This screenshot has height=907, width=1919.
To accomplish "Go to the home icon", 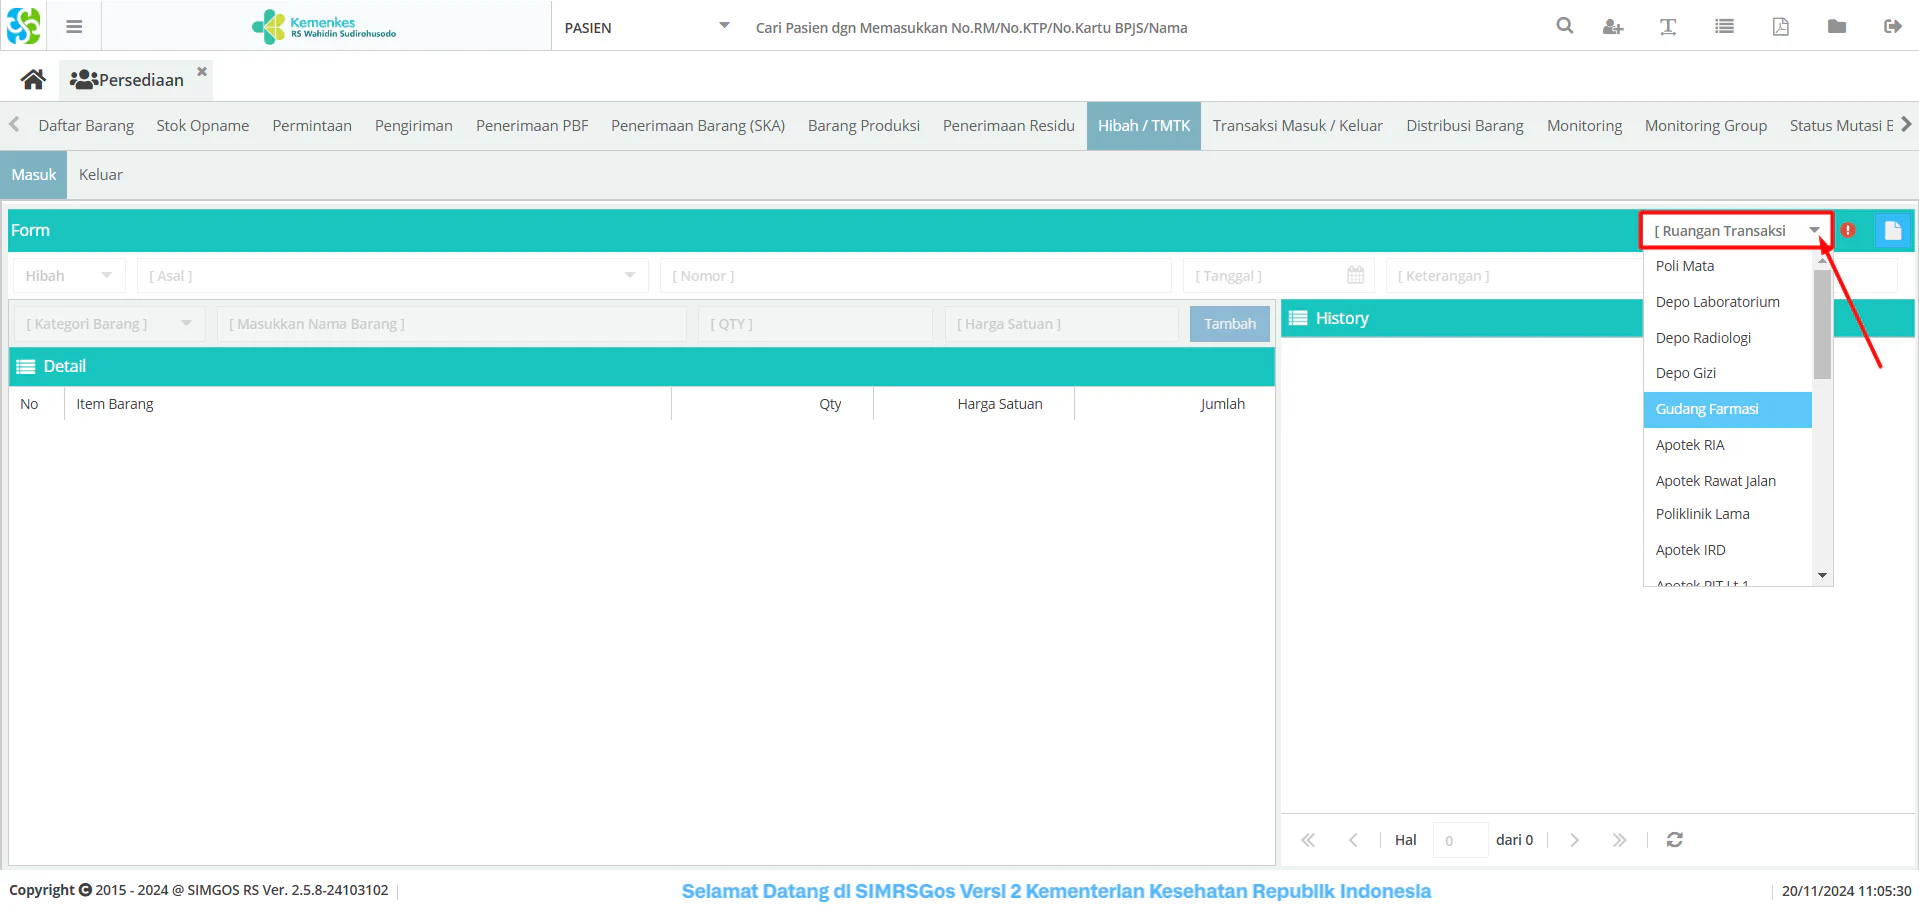I will 33,79.
